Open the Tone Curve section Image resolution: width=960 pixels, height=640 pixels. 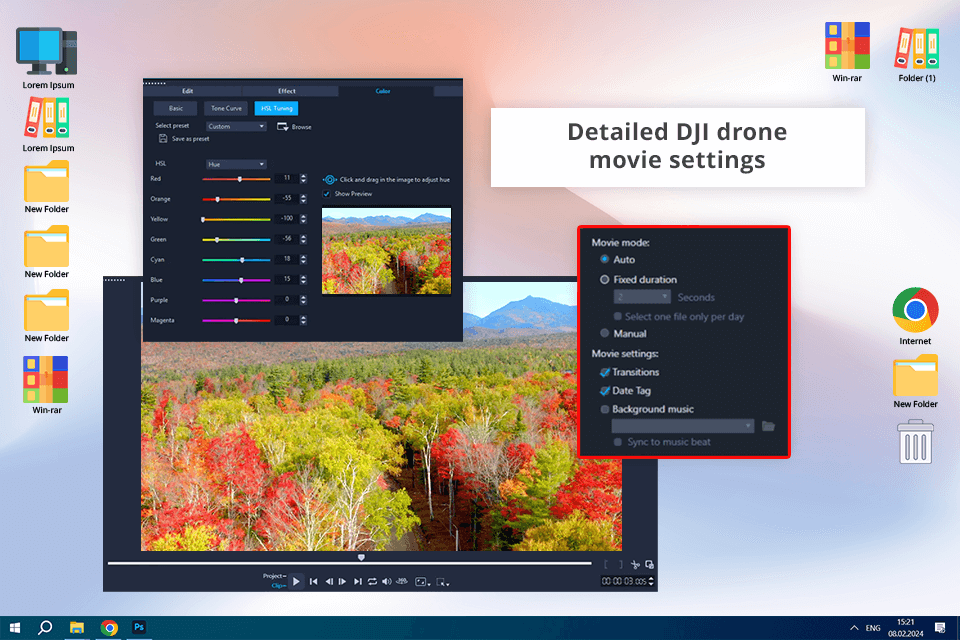point(226,108)
